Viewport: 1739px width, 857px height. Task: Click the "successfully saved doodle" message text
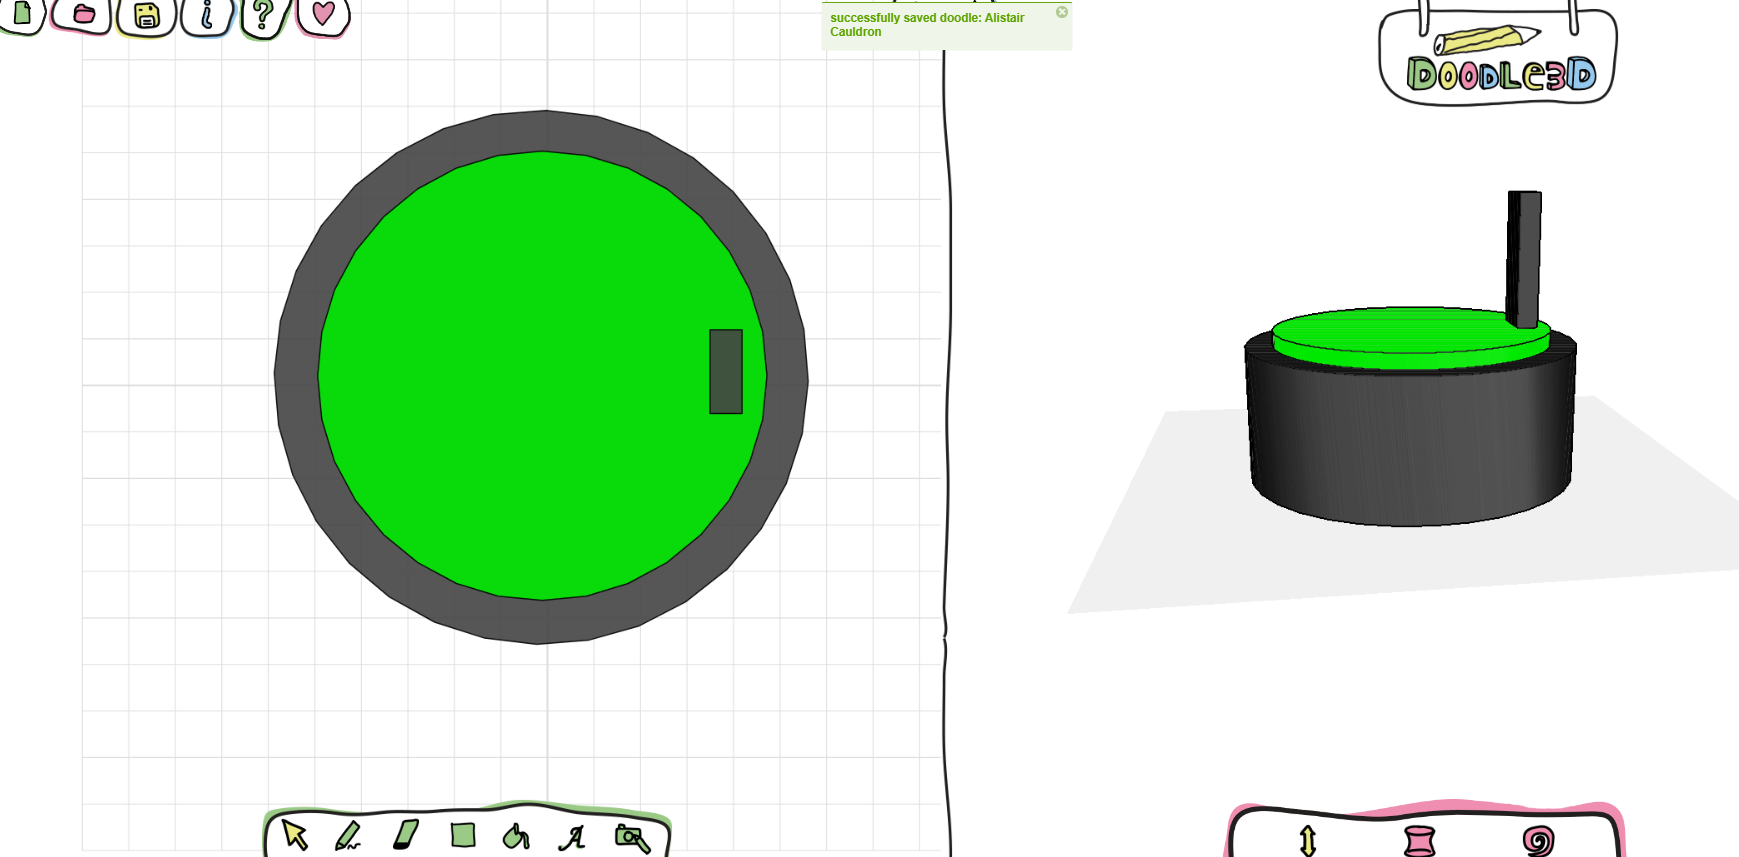click(927, 25)
